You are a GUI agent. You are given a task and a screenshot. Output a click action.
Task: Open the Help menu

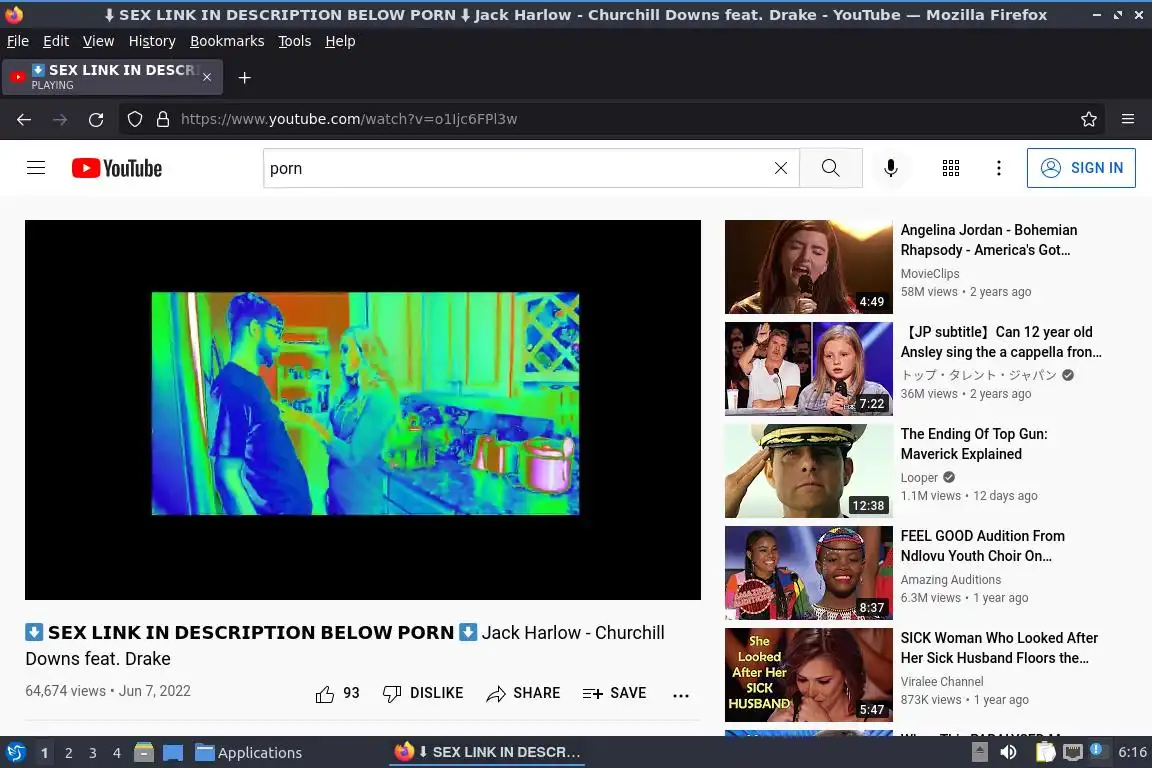click(x=340, y=41)
